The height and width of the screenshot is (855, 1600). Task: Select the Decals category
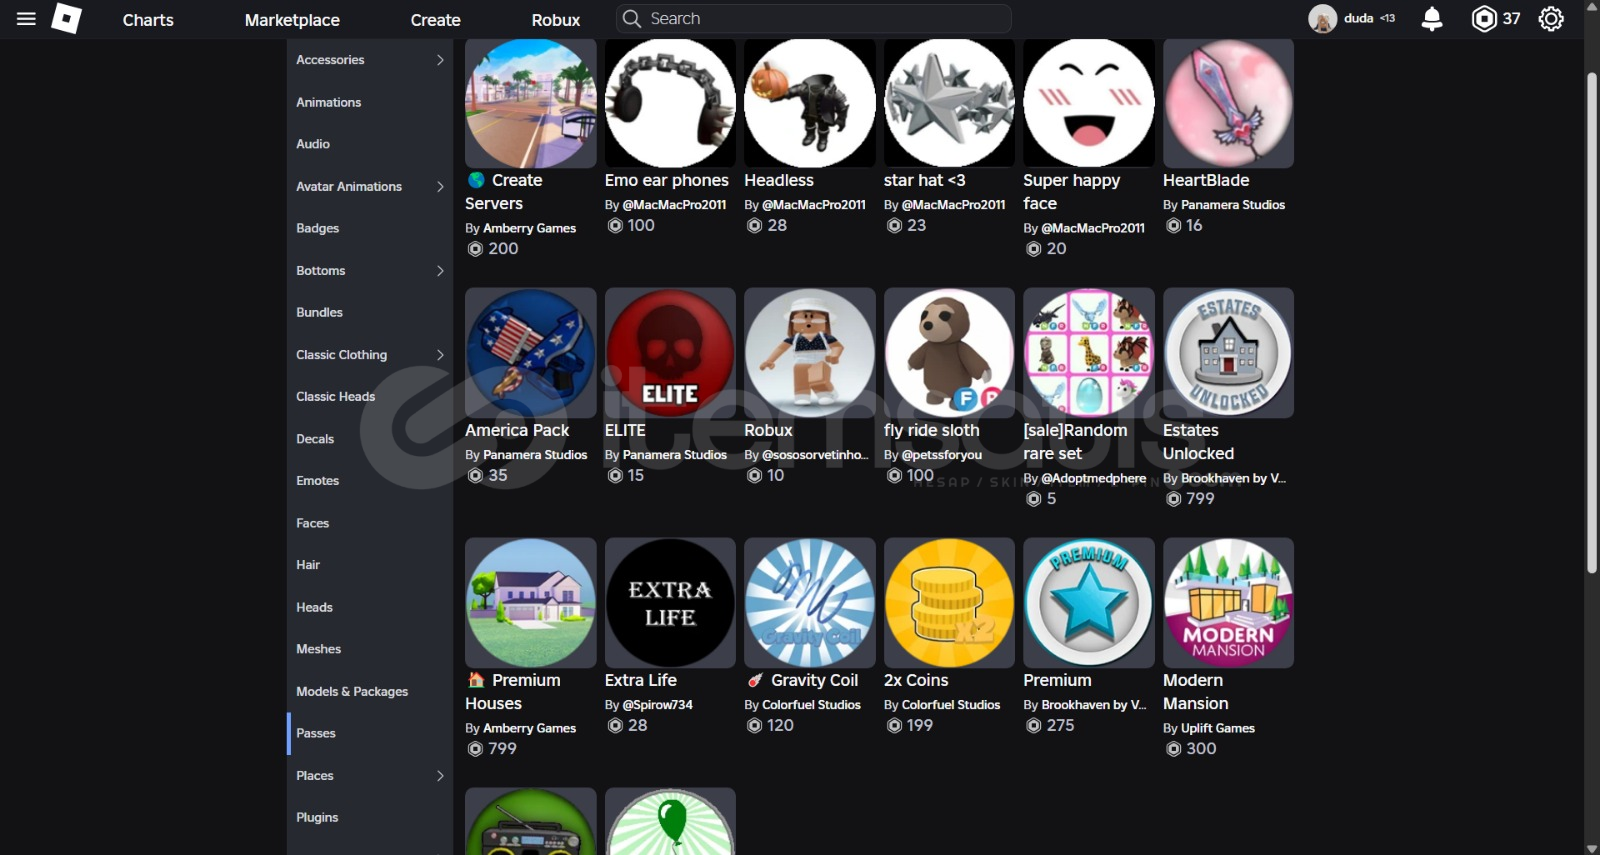[x=315, y=439]
